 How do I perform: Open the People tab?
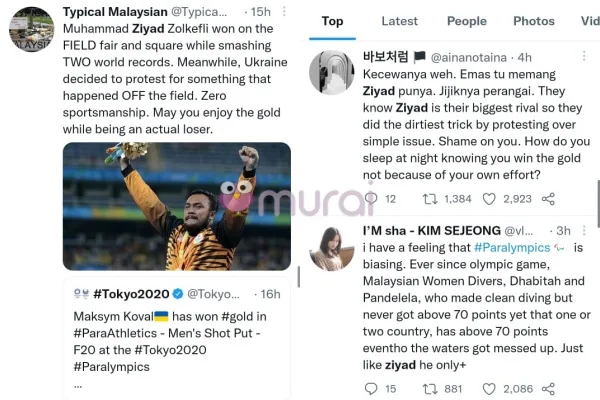pyautogui.click(x=466, y=21)
